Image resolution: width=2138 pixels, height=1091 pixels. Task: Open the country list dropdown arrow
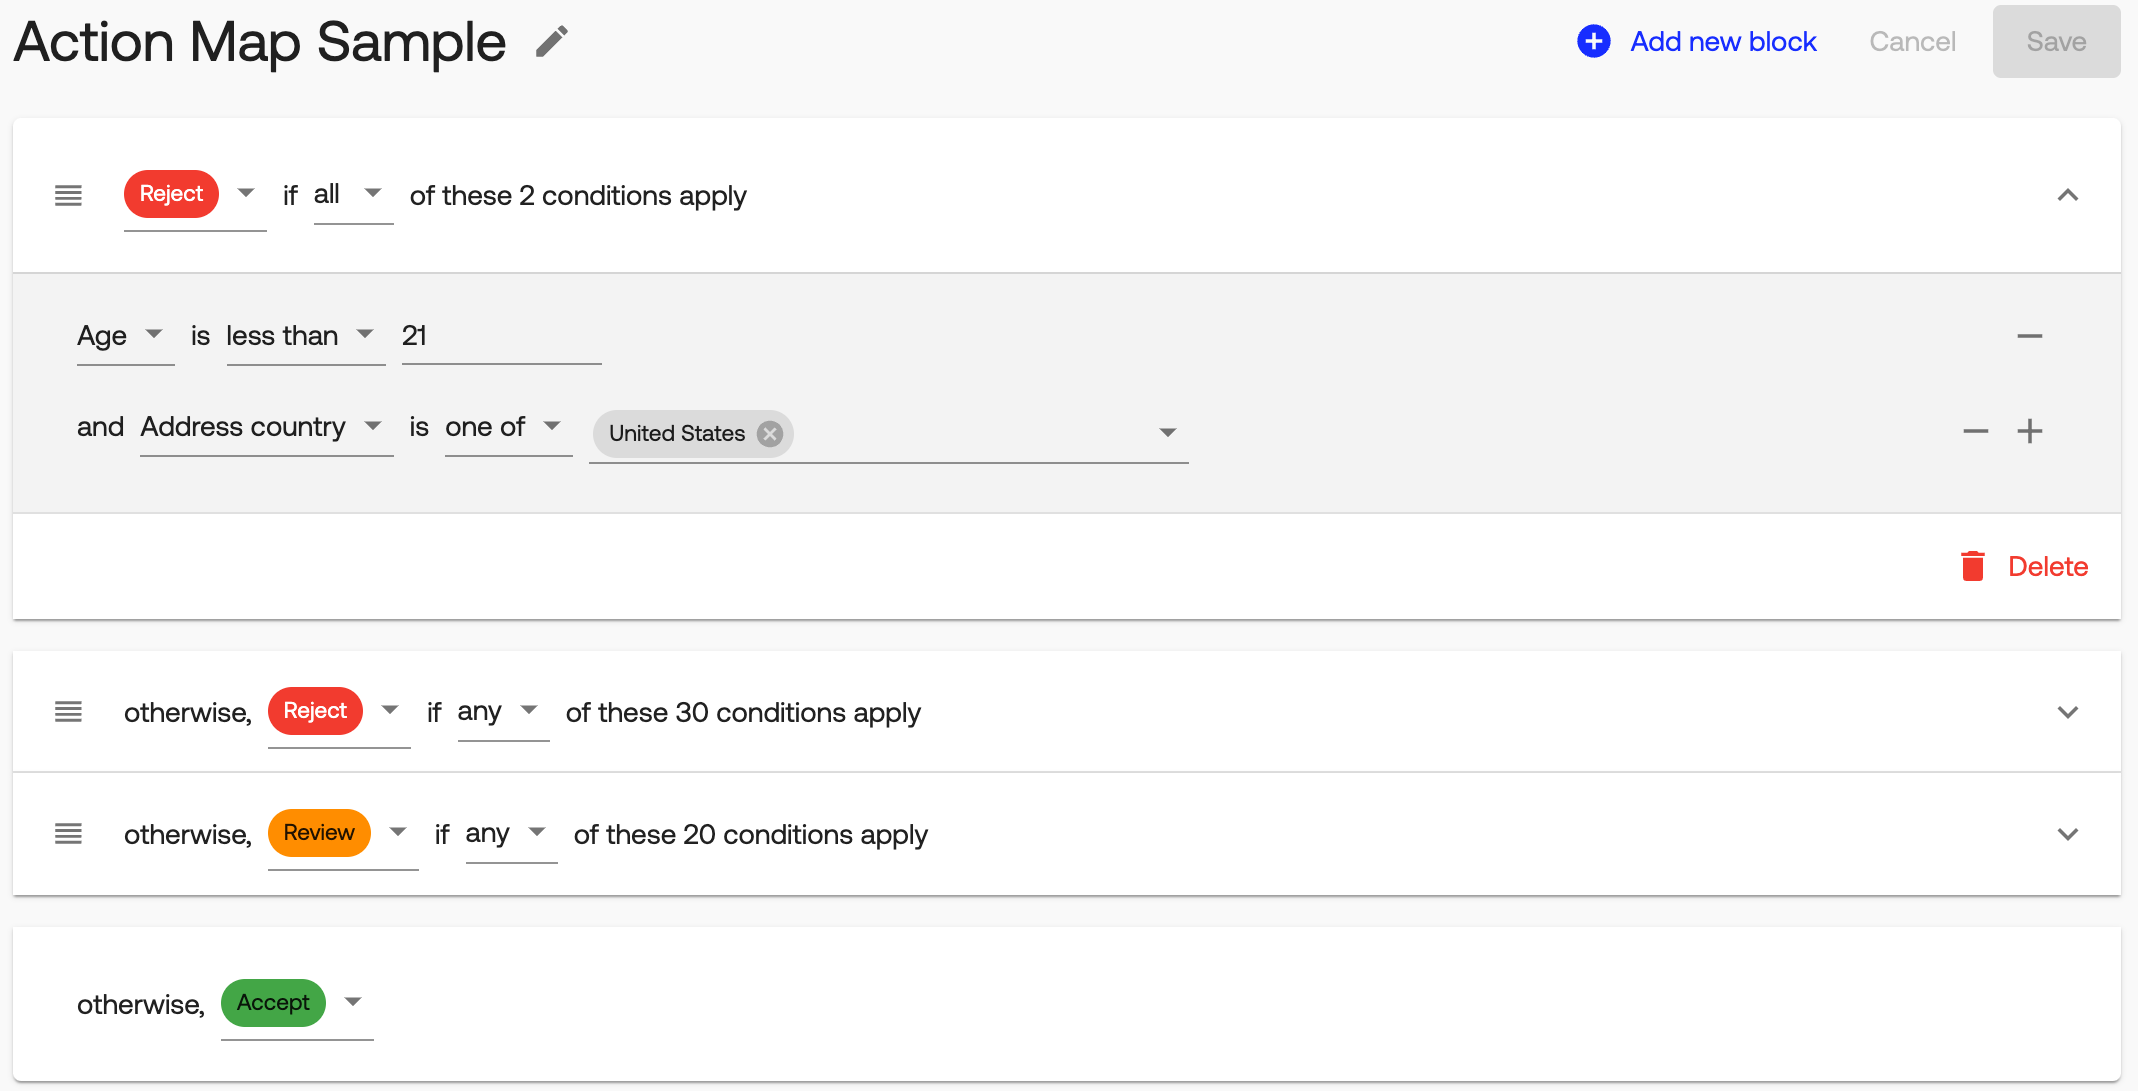(1167, 433)
